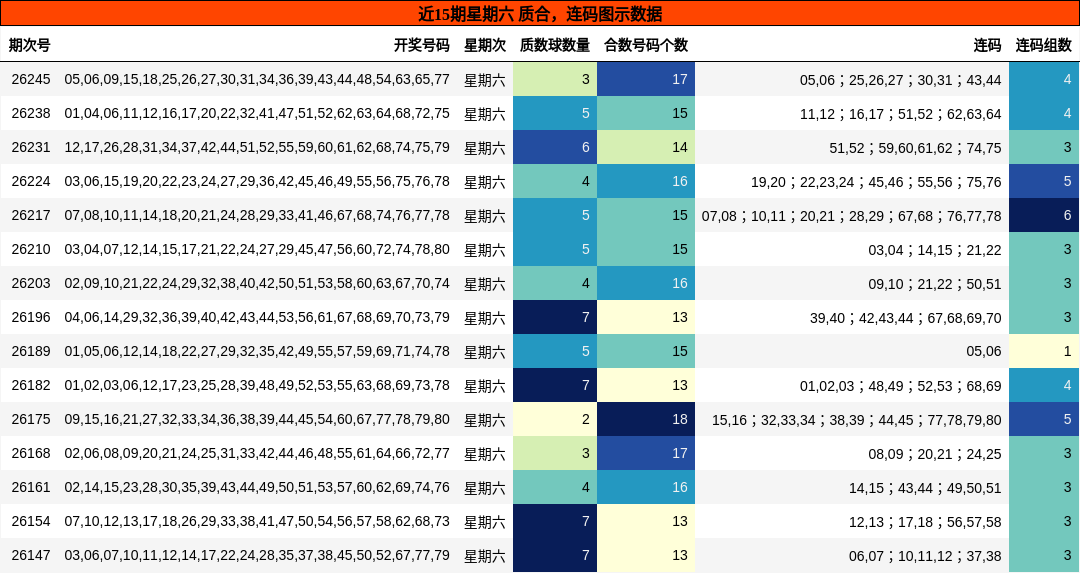This screenshot has height=573, width=1080.
Task: Click composite count cell 13 in row 26182
Action: point(646,385)
